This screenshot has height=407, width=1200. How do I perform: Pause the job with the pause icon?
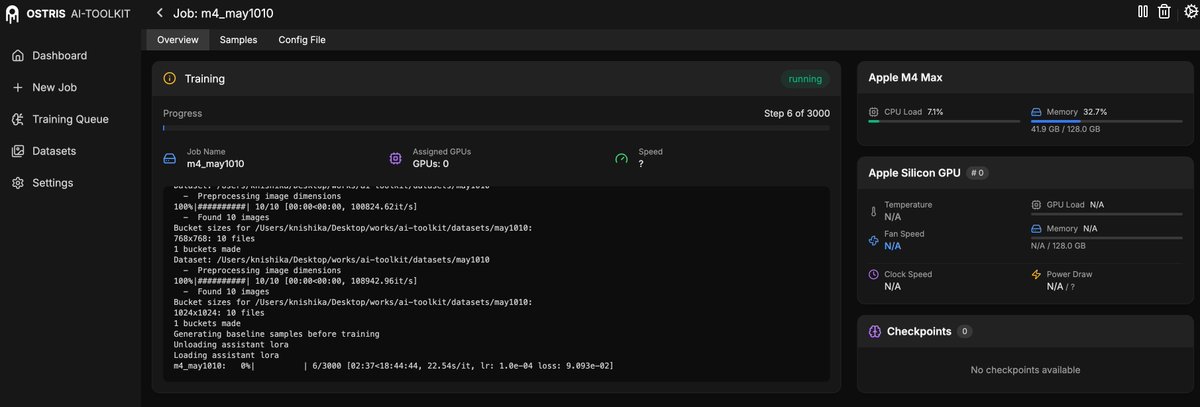(1143, 12)
